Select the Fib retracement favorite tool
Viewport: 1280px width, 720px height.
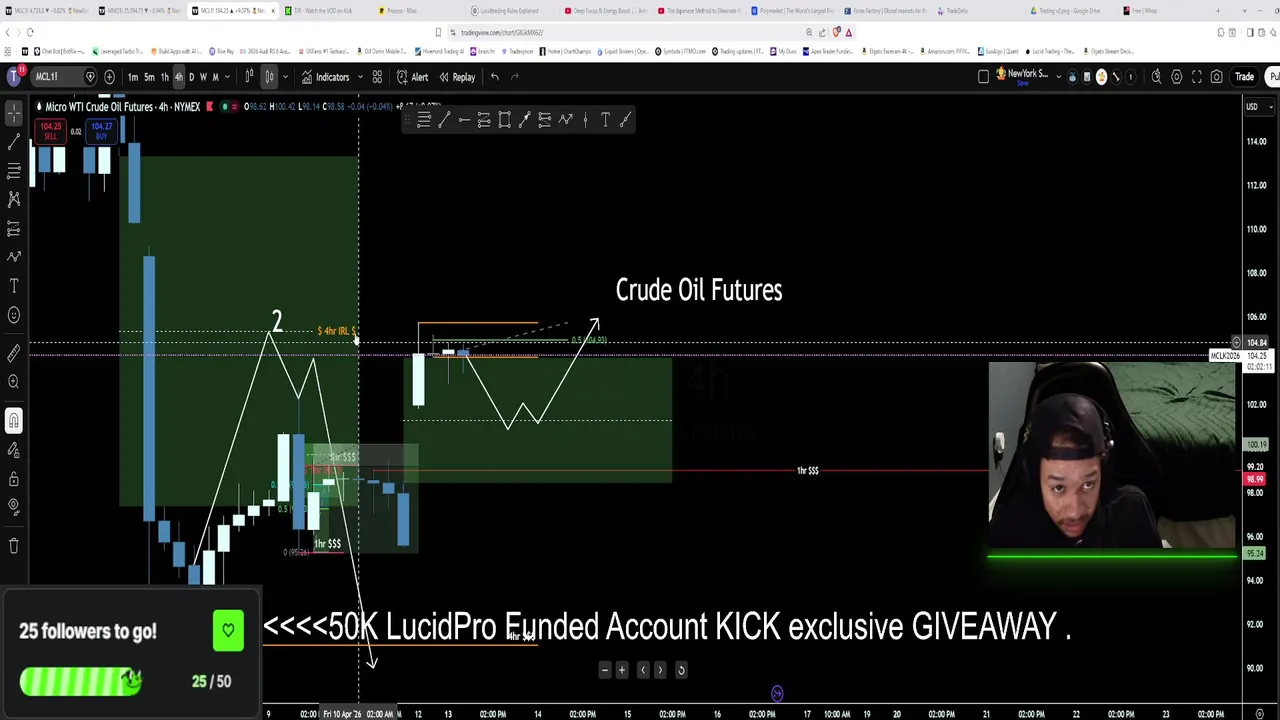point(424,120)
